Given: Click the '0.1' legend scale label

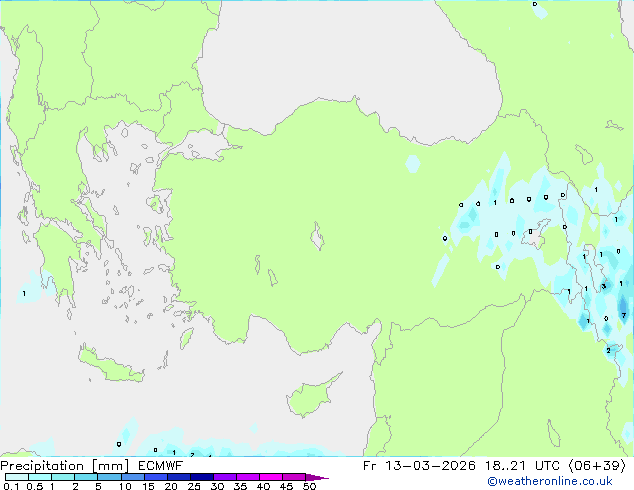Looking at the screenshot, I should click(x=11, y=486).
